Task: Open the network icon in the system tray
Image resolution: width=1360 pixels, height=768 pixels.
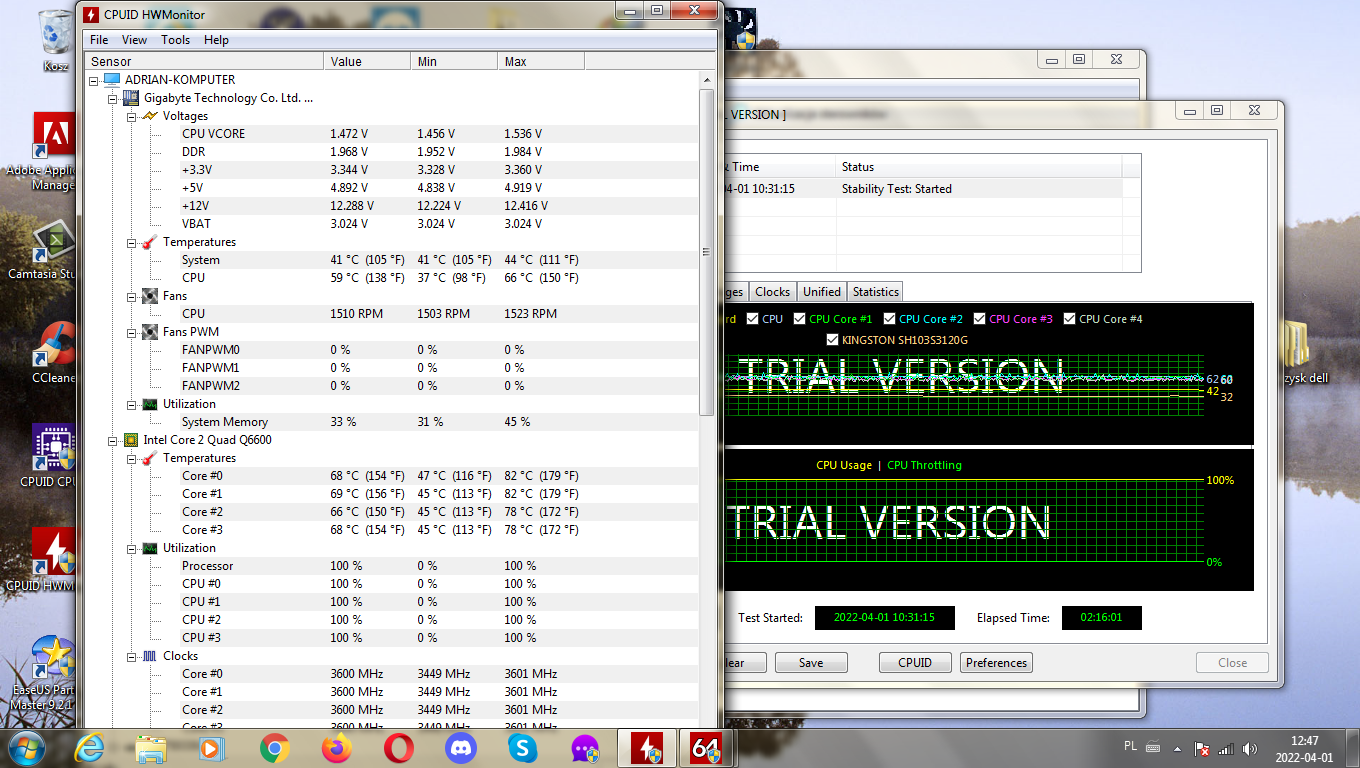Action: pos(1225,748)
